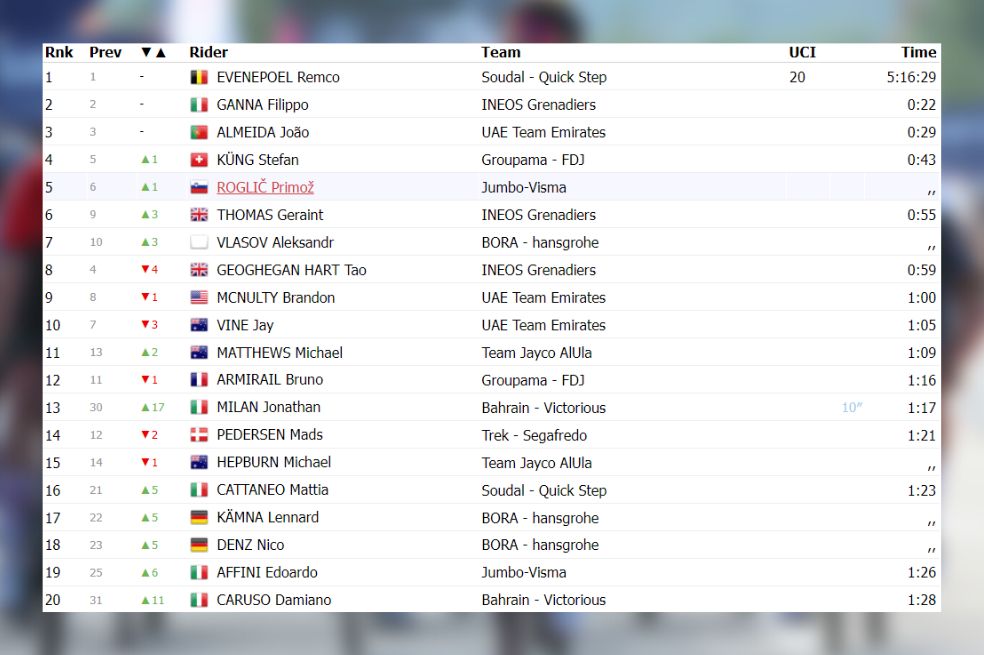
Task: Sort table by the UCI column header
Action: tap(802, 52)
